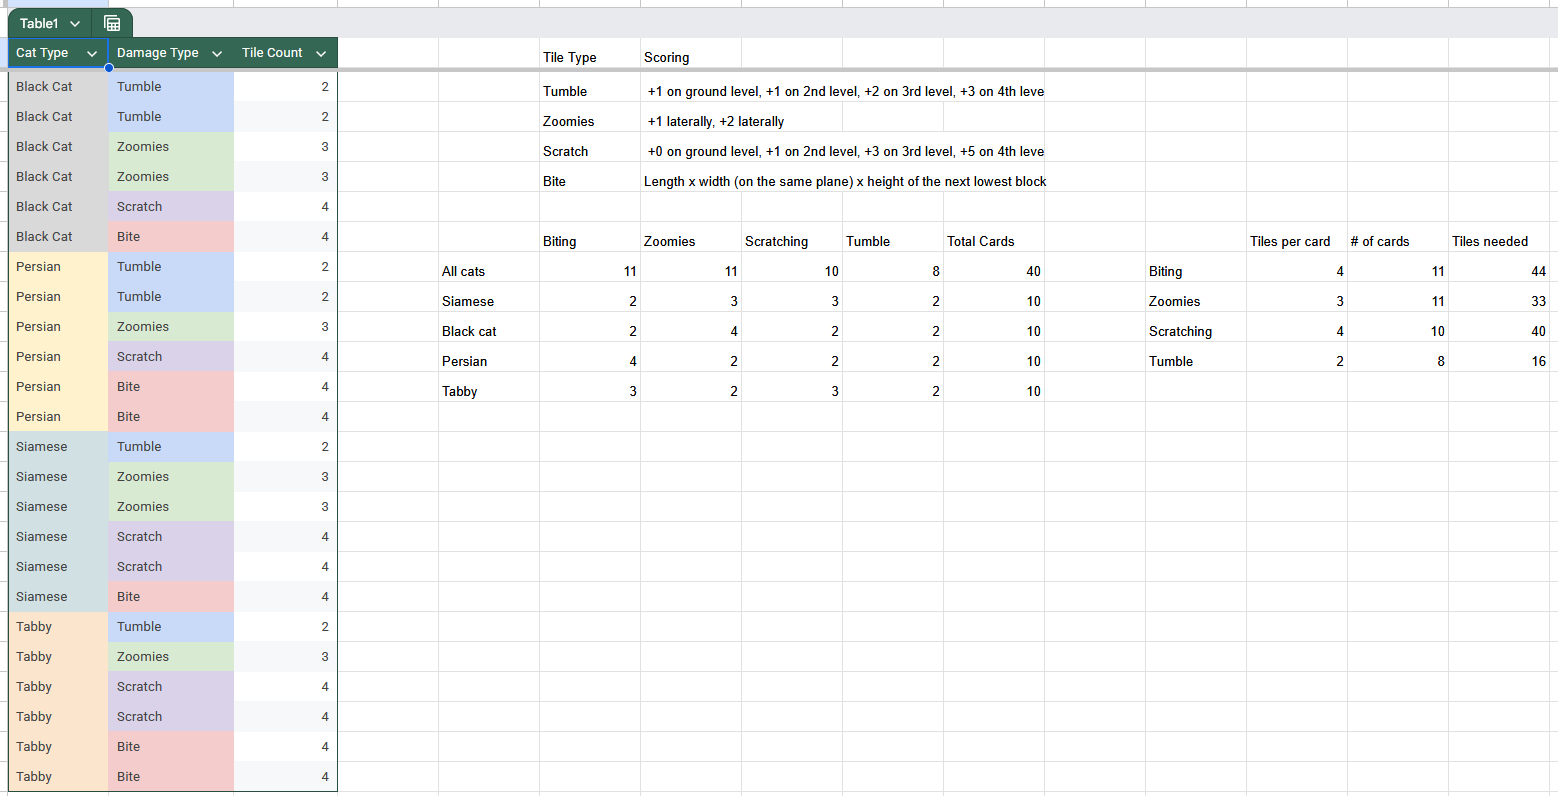Click the blue selection handle on Cat Type cell
The height and width of the screenshot is (796, 1558).
coord(108,68)
